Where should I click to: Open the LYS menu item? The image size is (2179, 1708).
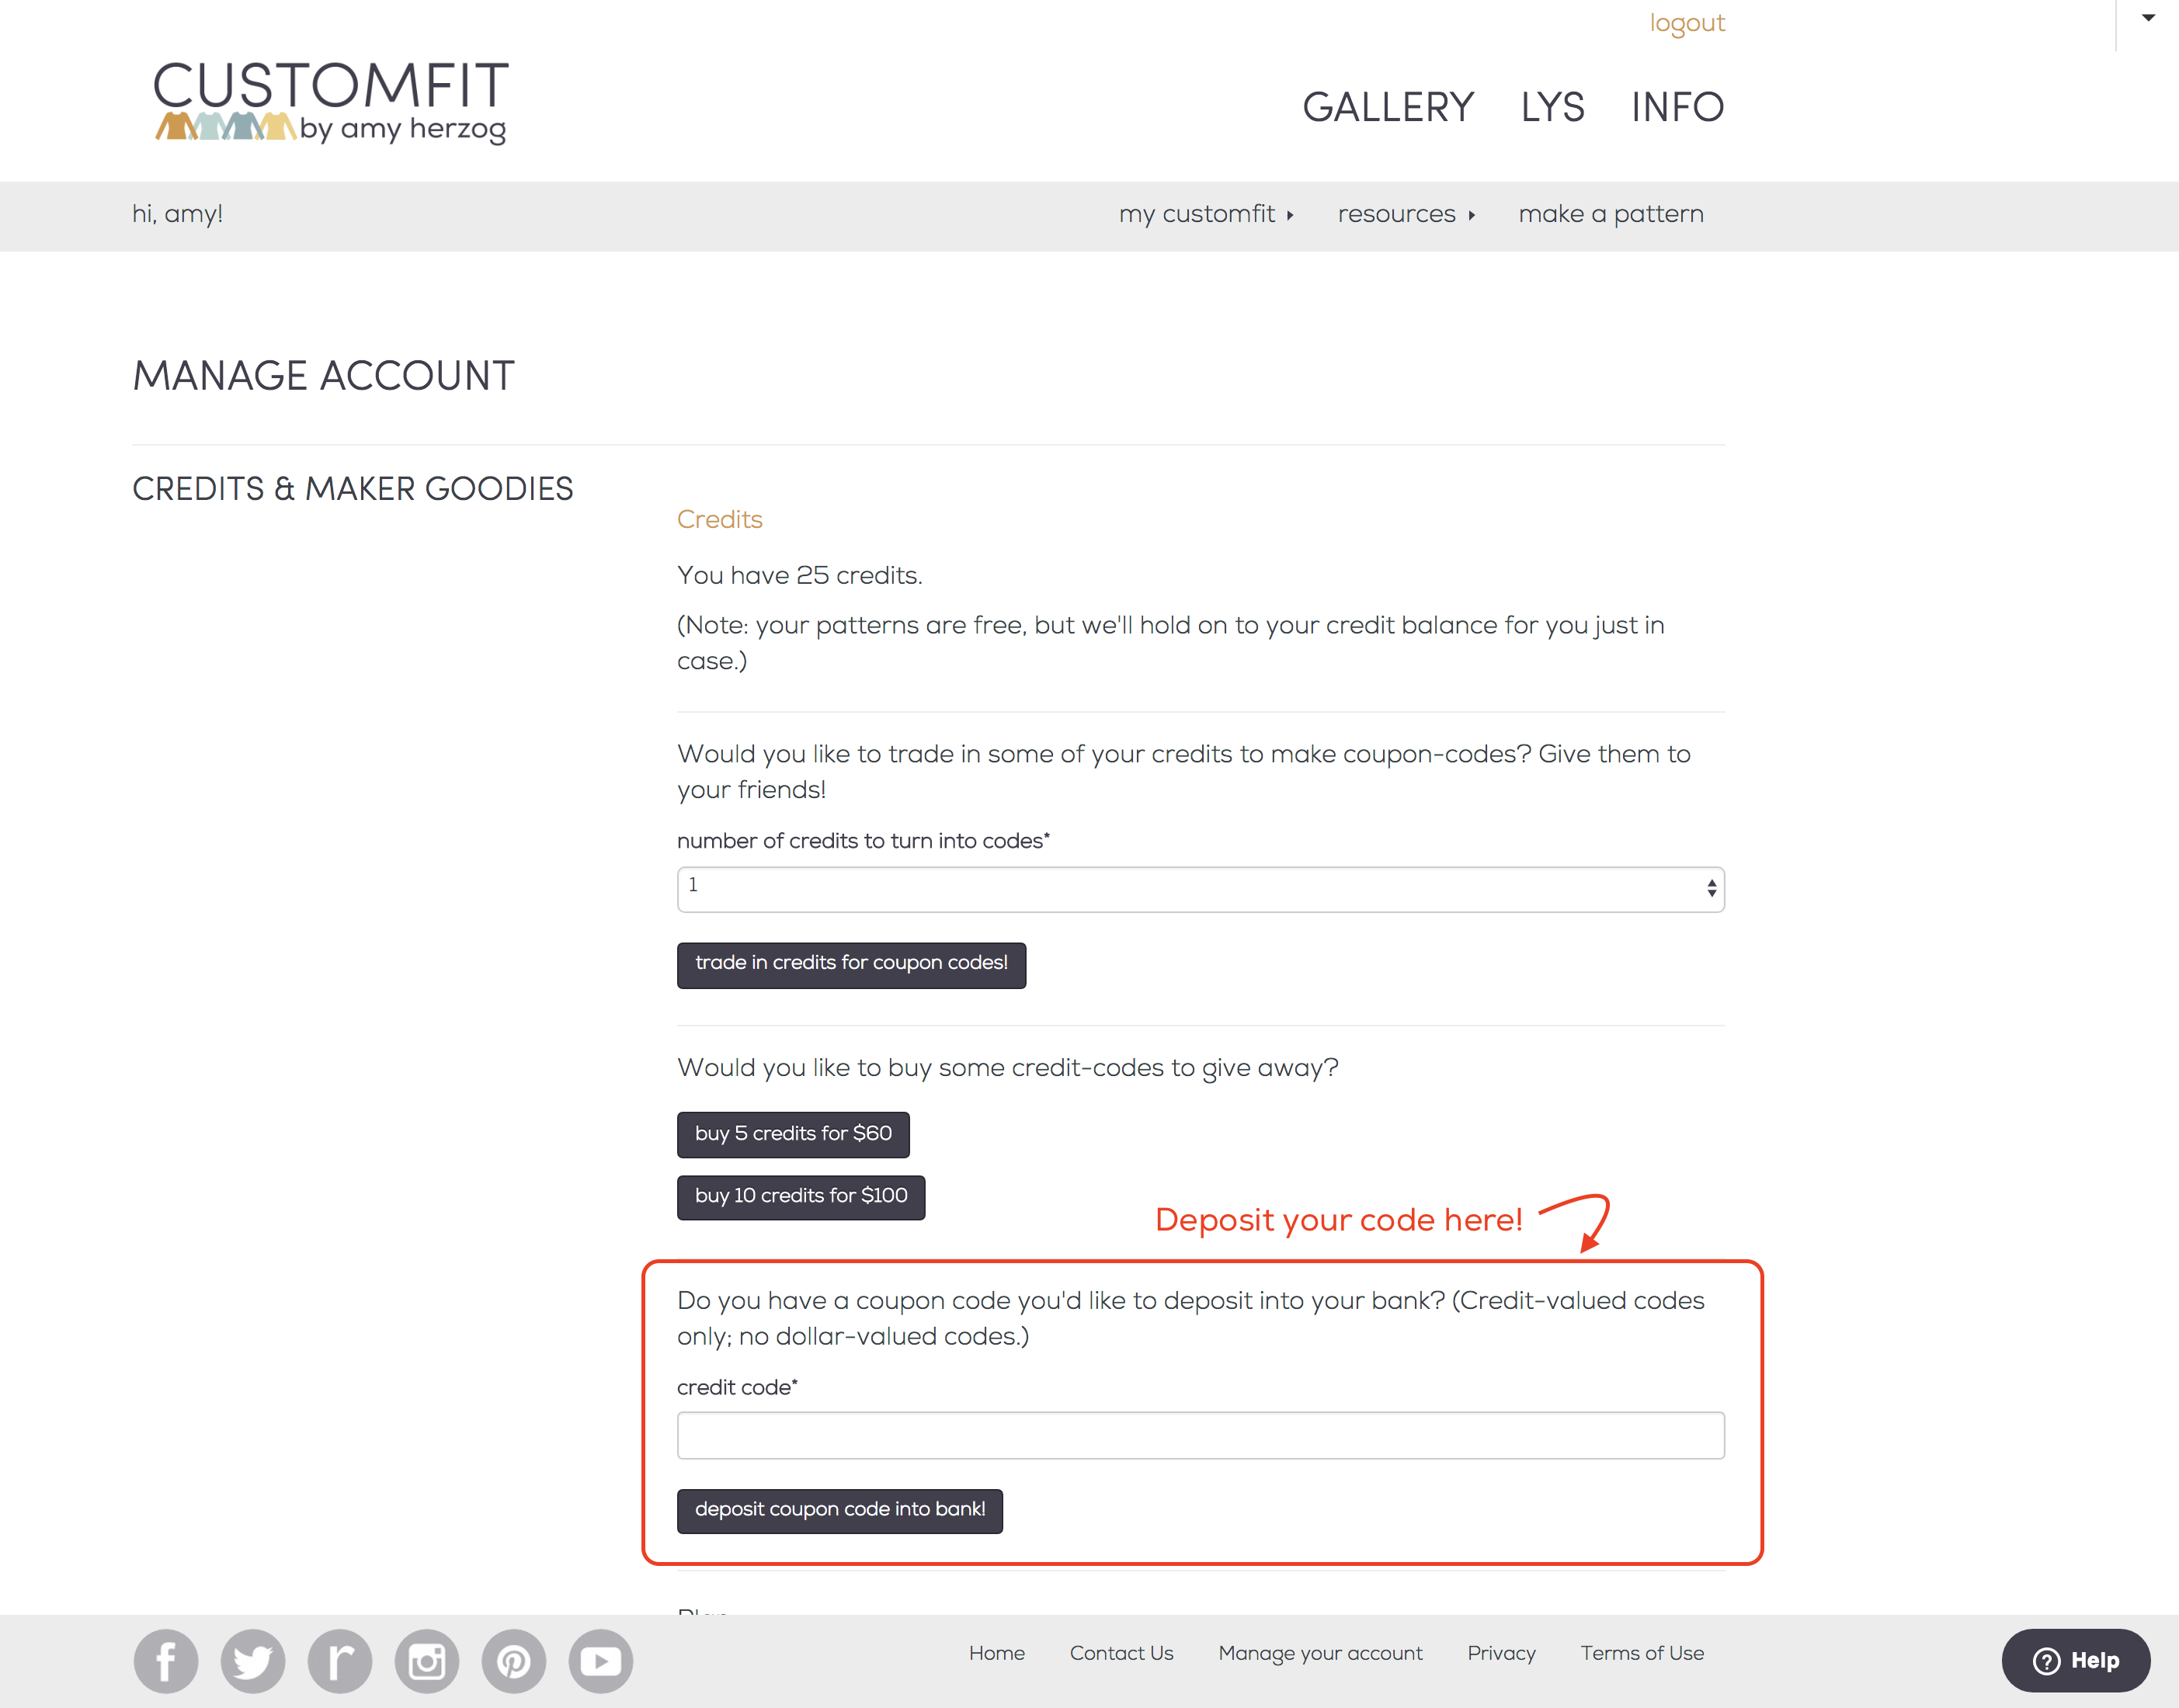coord(1552,107)
